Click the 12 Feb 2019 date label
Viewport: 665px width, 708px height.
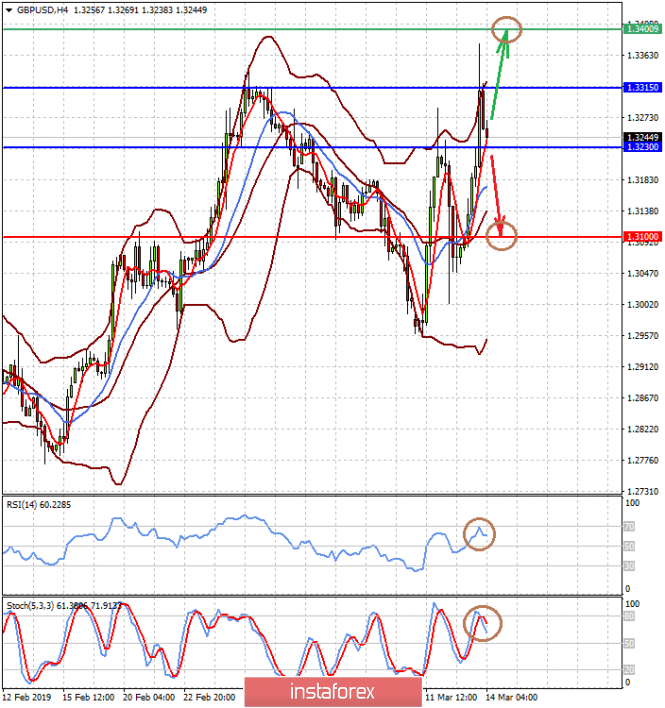[x=27, y=698]
